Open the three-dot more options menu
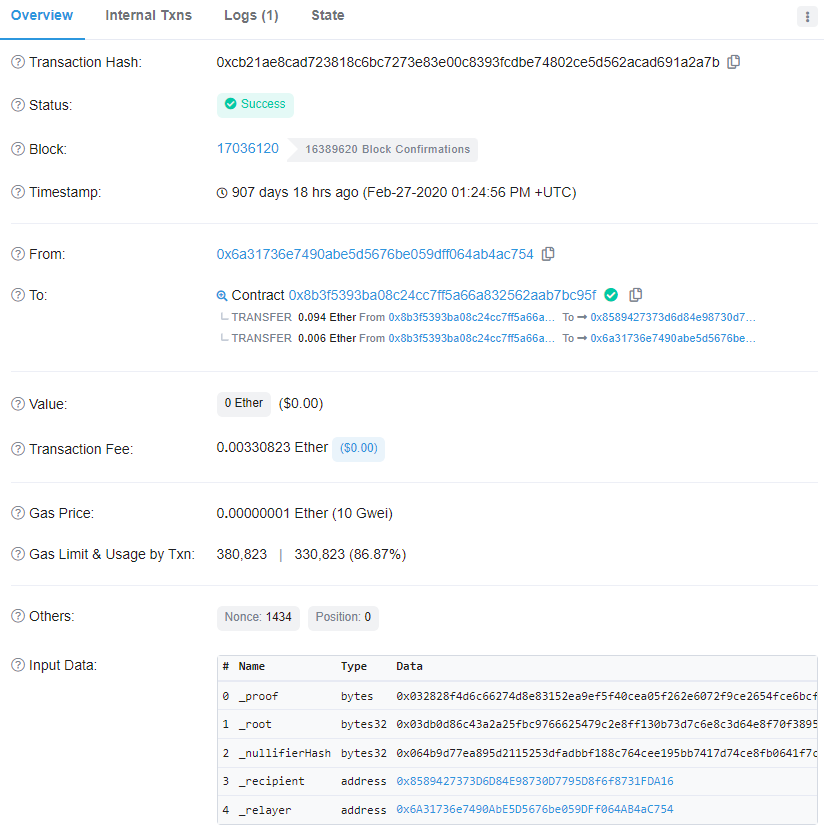Image resolution: width=824 pixels, height=829 pixels. 807,16
